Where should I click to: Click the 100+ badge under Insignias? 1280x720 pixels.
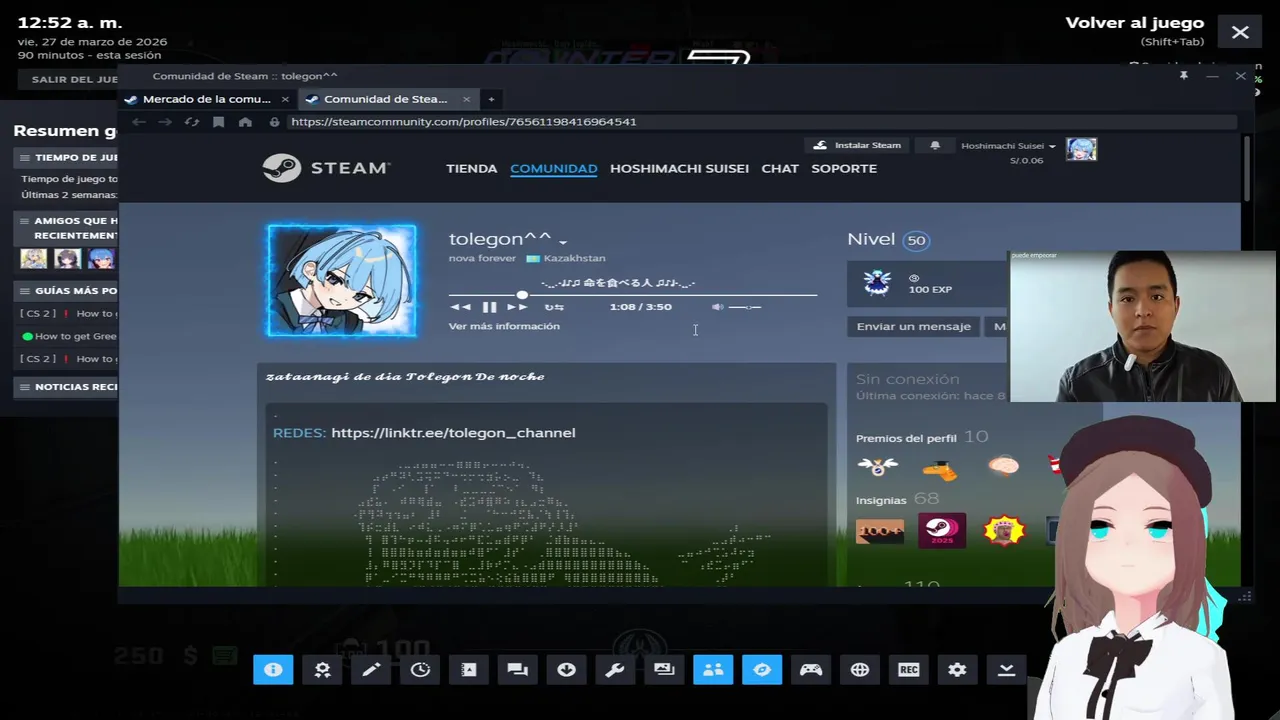click(880, 531)
